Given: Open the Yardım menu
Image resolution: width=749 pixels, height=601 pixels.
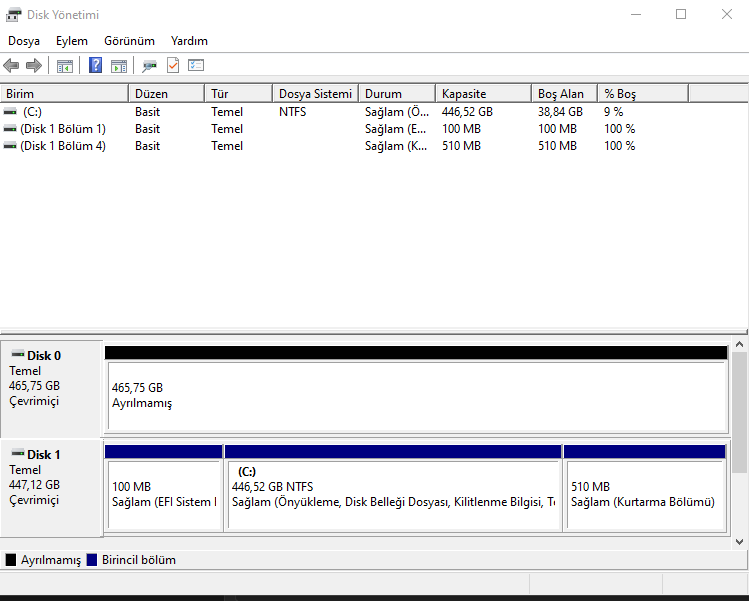Looking at the screenshot, I should pyautogui.click(x=189, y=41).
